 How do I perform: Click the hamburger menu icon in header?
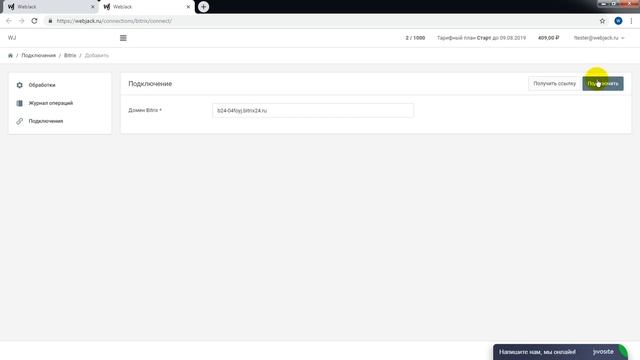point(123,38)
